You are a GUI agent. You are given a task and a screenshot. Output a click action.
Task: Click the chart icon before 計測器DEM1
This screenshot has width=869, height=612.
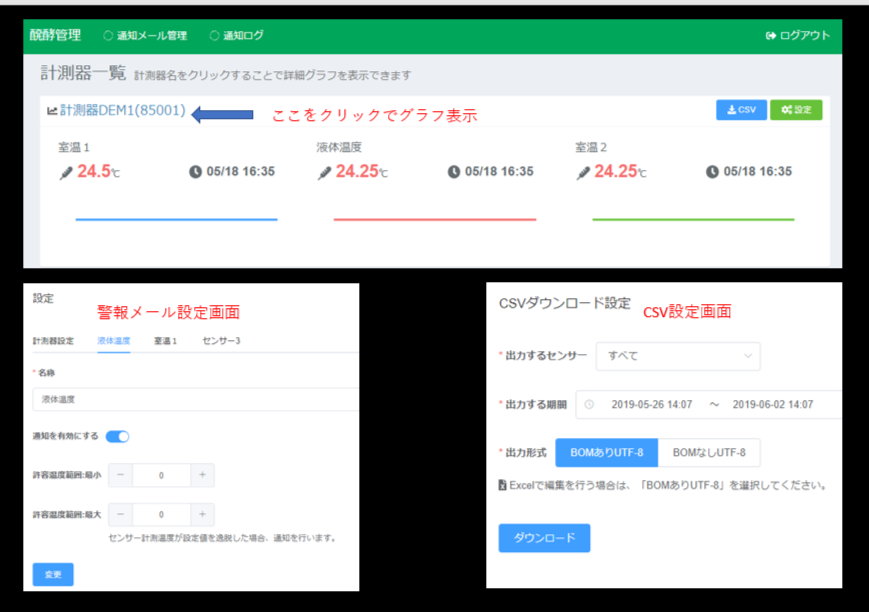coord(52,111)
